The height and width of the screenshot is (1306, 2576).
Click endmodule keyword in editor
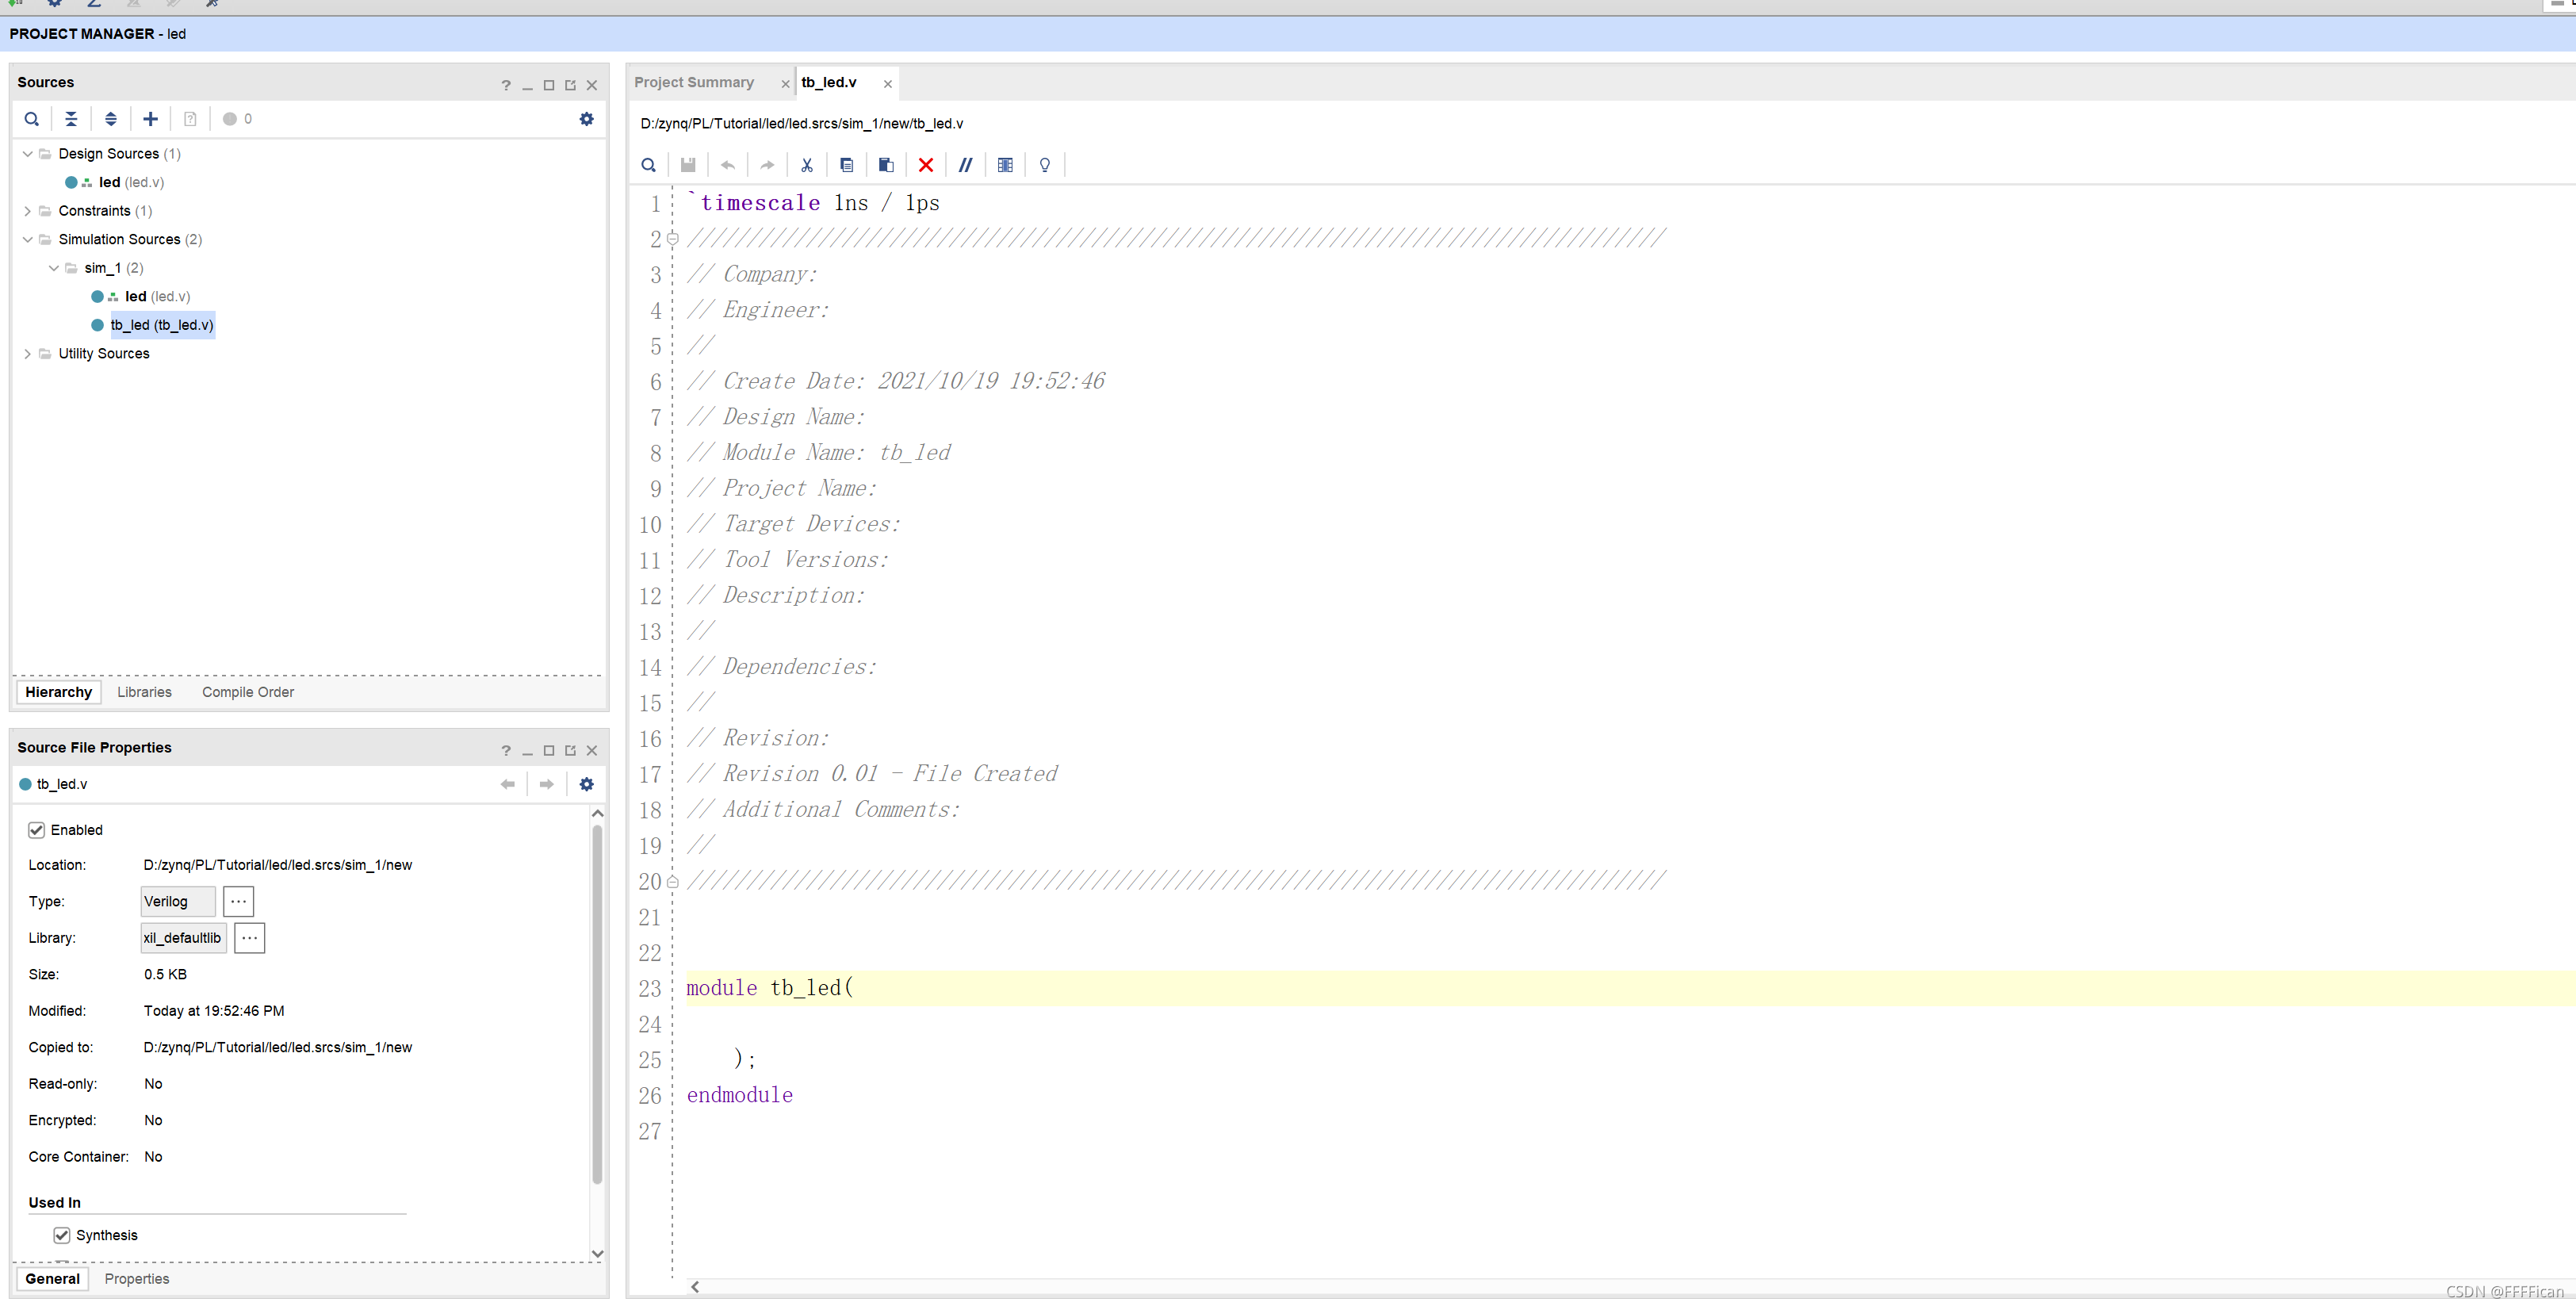point(740,1095)
